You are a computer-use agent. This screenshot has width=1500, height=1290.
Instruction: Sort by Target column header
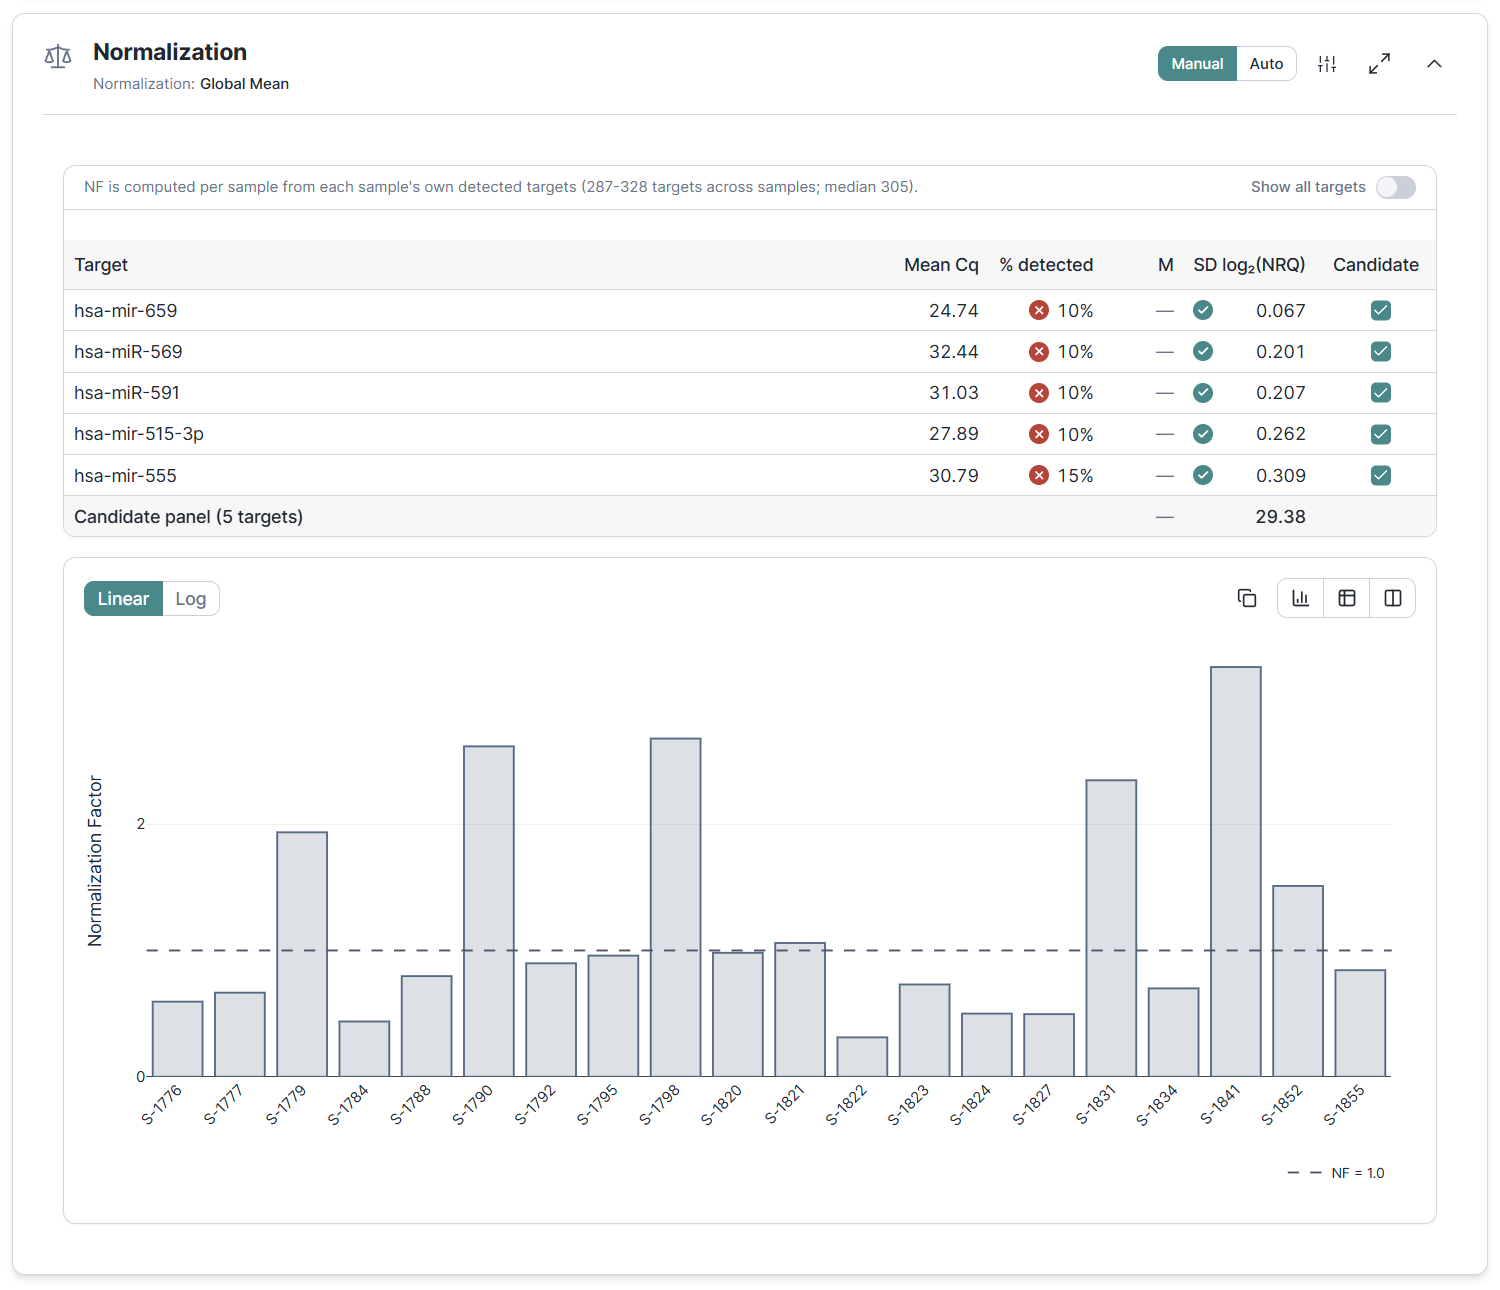(x=101, y=265)
